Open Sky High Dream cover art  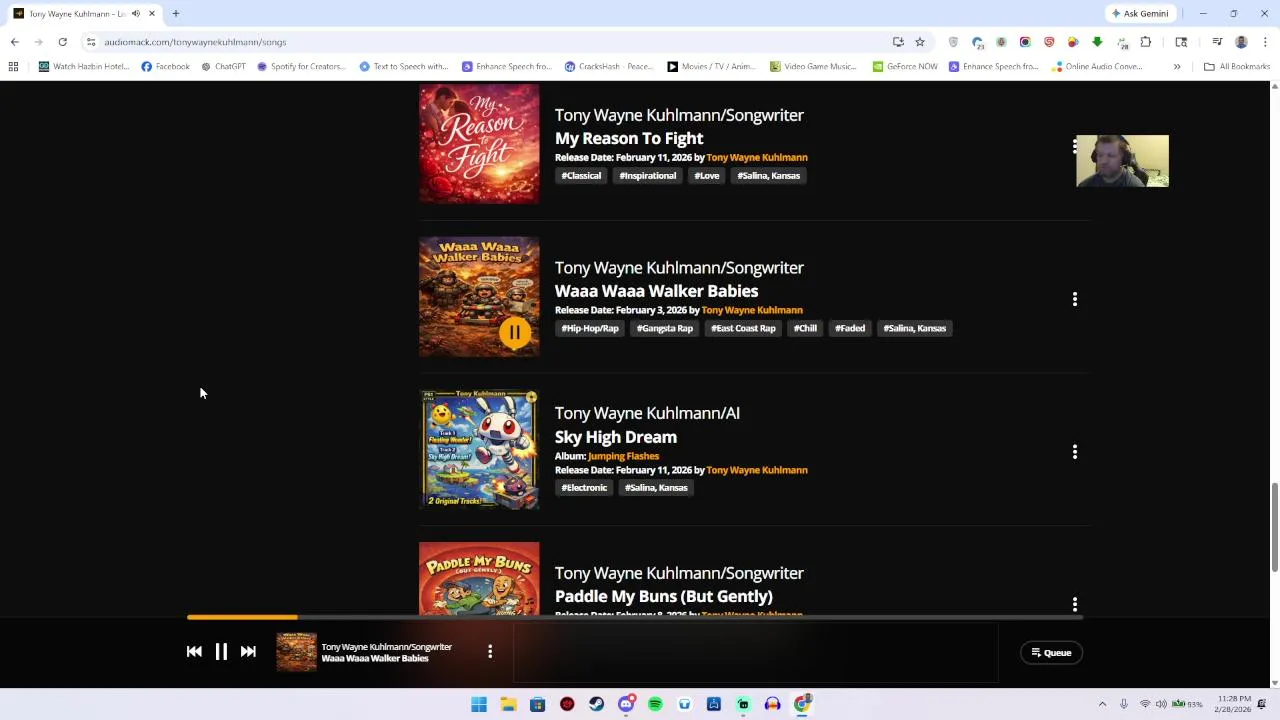(479, 449)
